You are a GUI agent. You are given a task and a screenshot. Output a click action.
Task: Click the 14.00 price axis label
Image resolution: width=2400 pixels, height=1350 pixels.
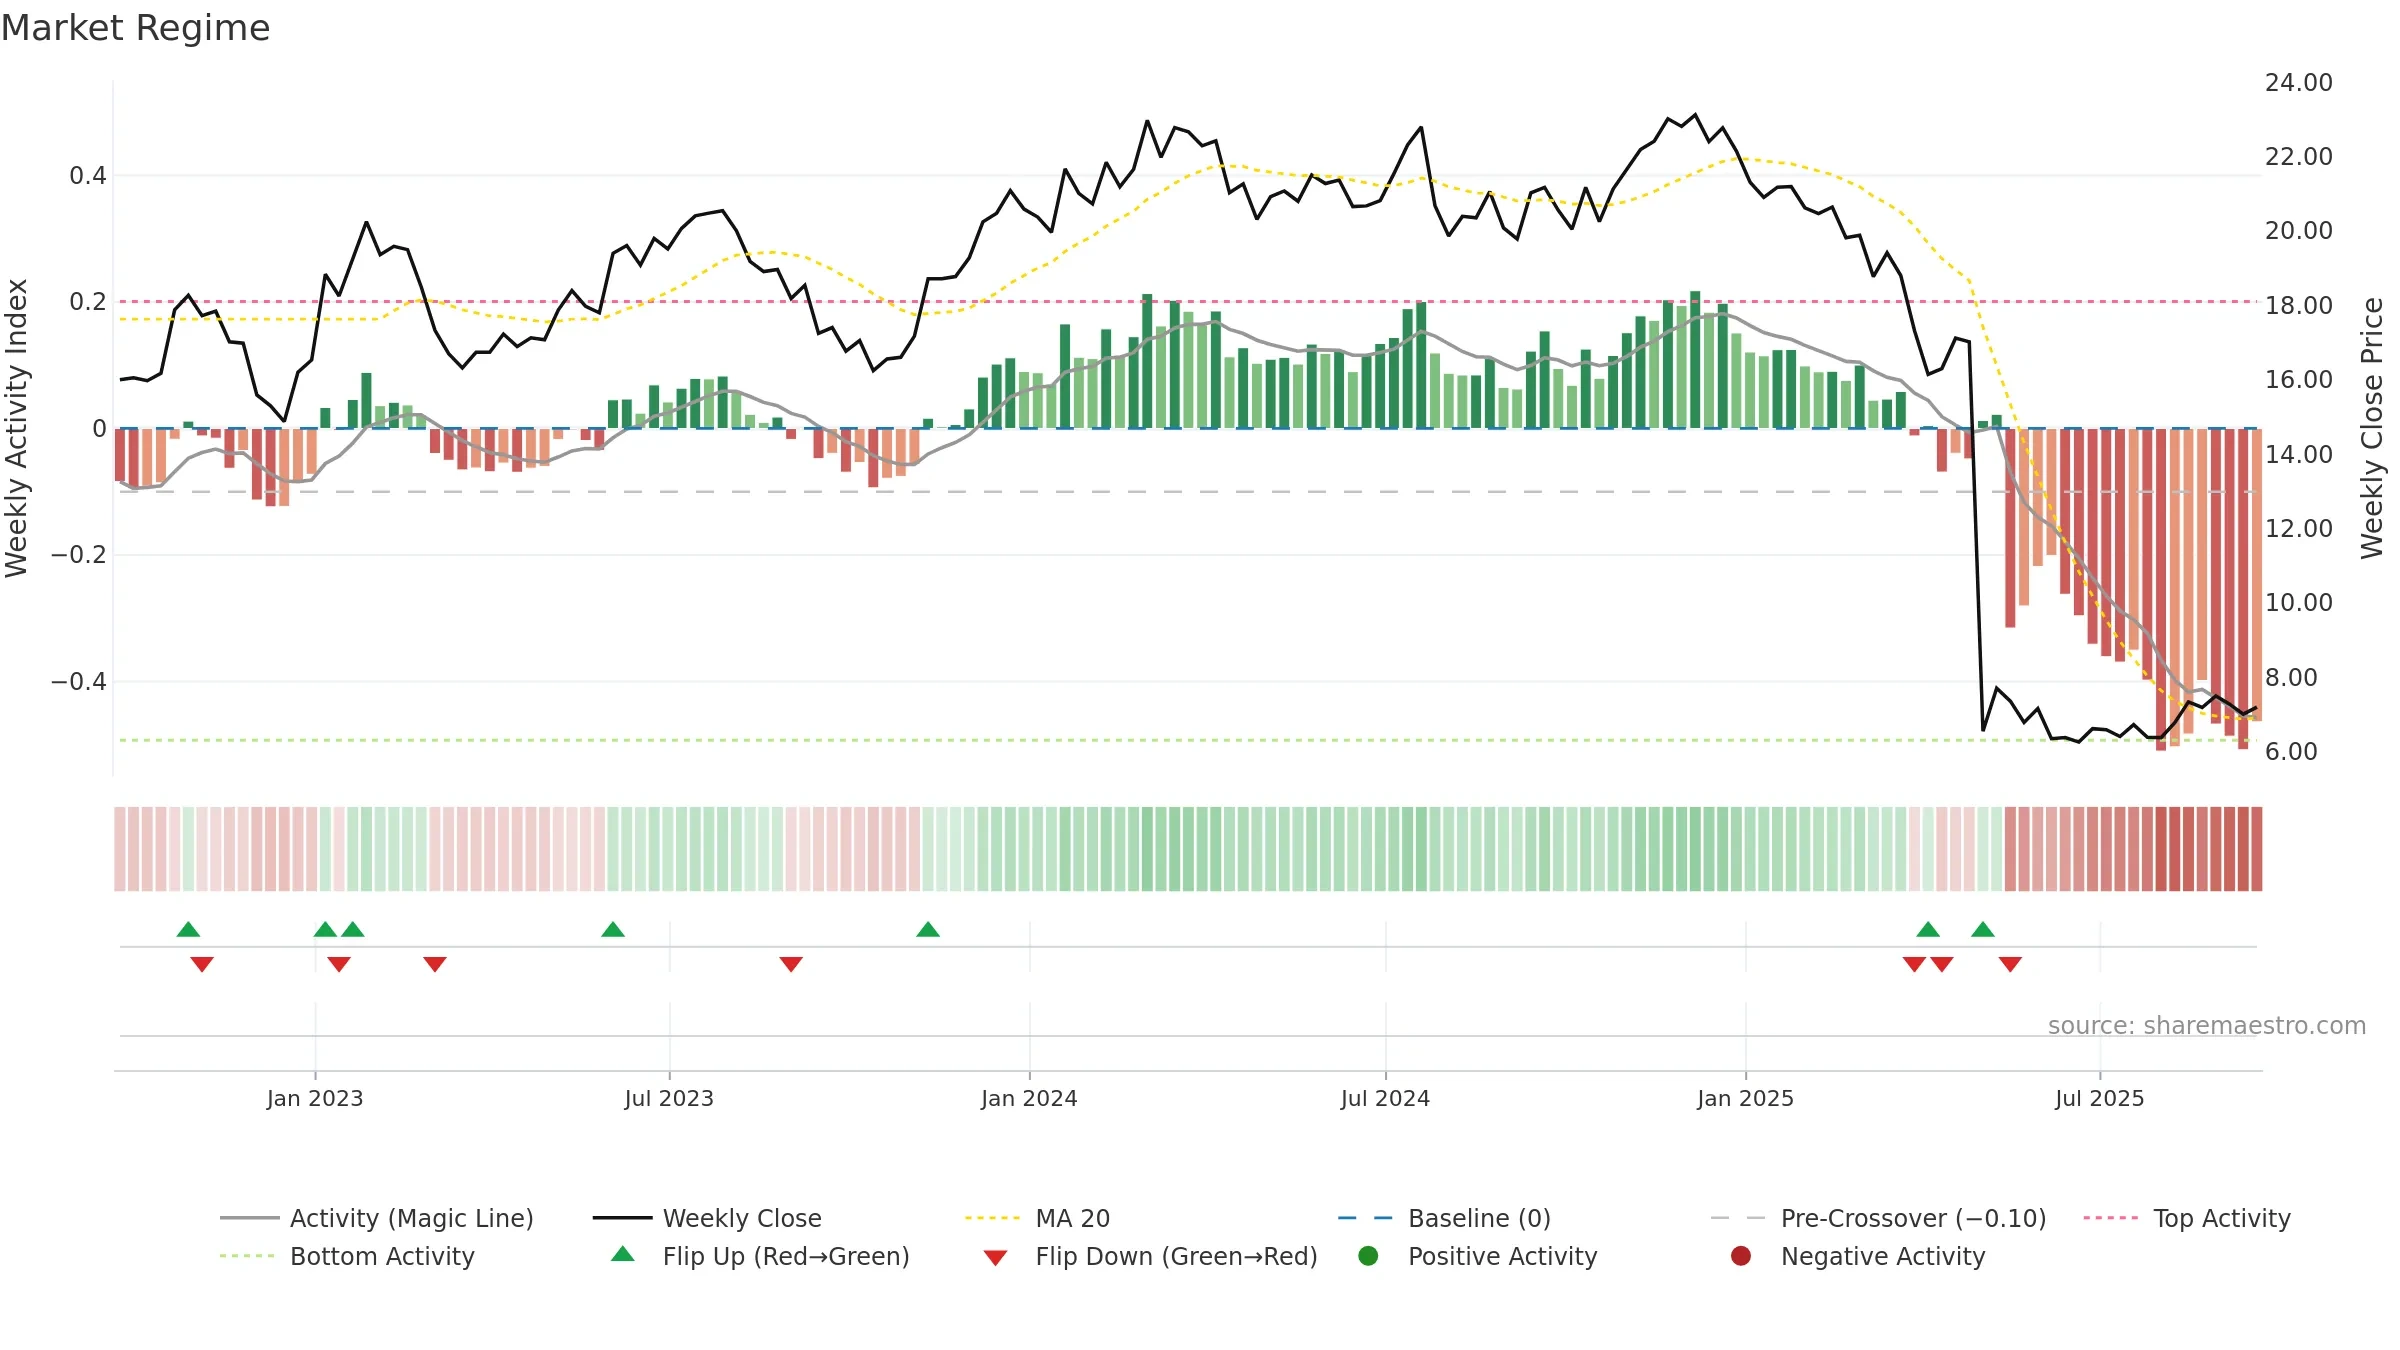point(2299,454)
